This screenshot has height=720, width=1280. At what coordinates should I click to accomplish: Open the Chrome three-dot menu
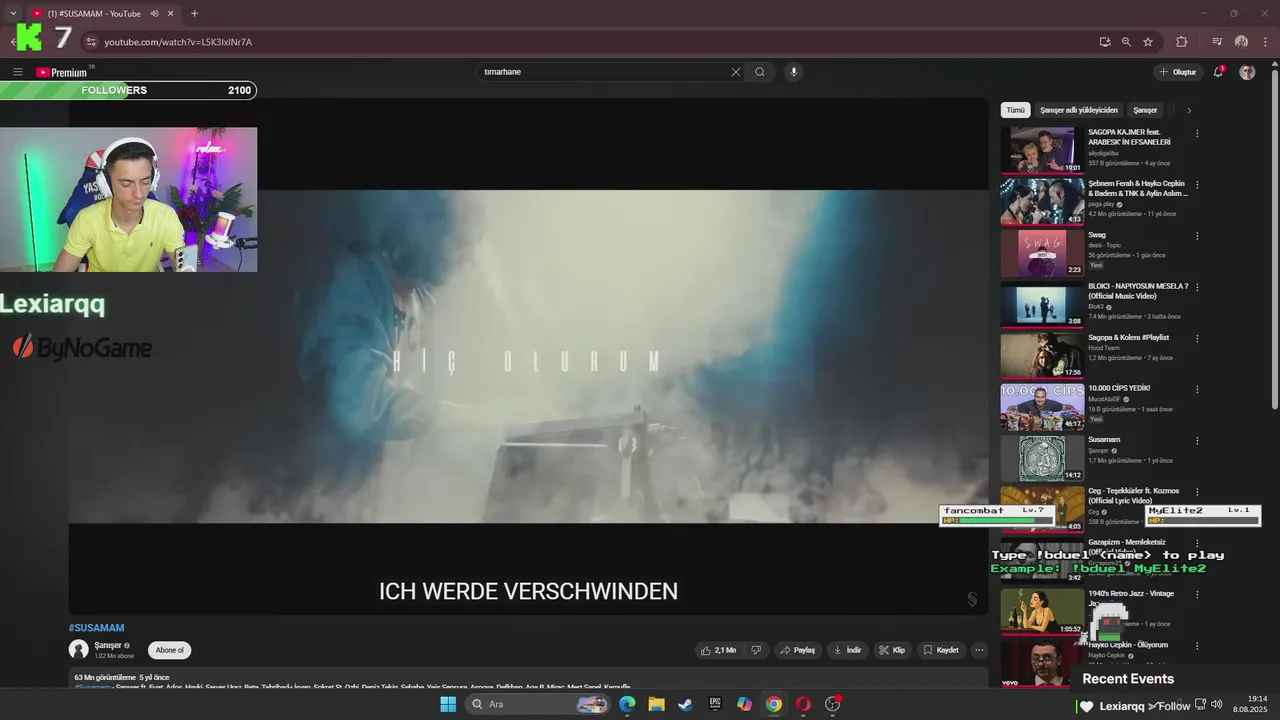pos(1264,42)
